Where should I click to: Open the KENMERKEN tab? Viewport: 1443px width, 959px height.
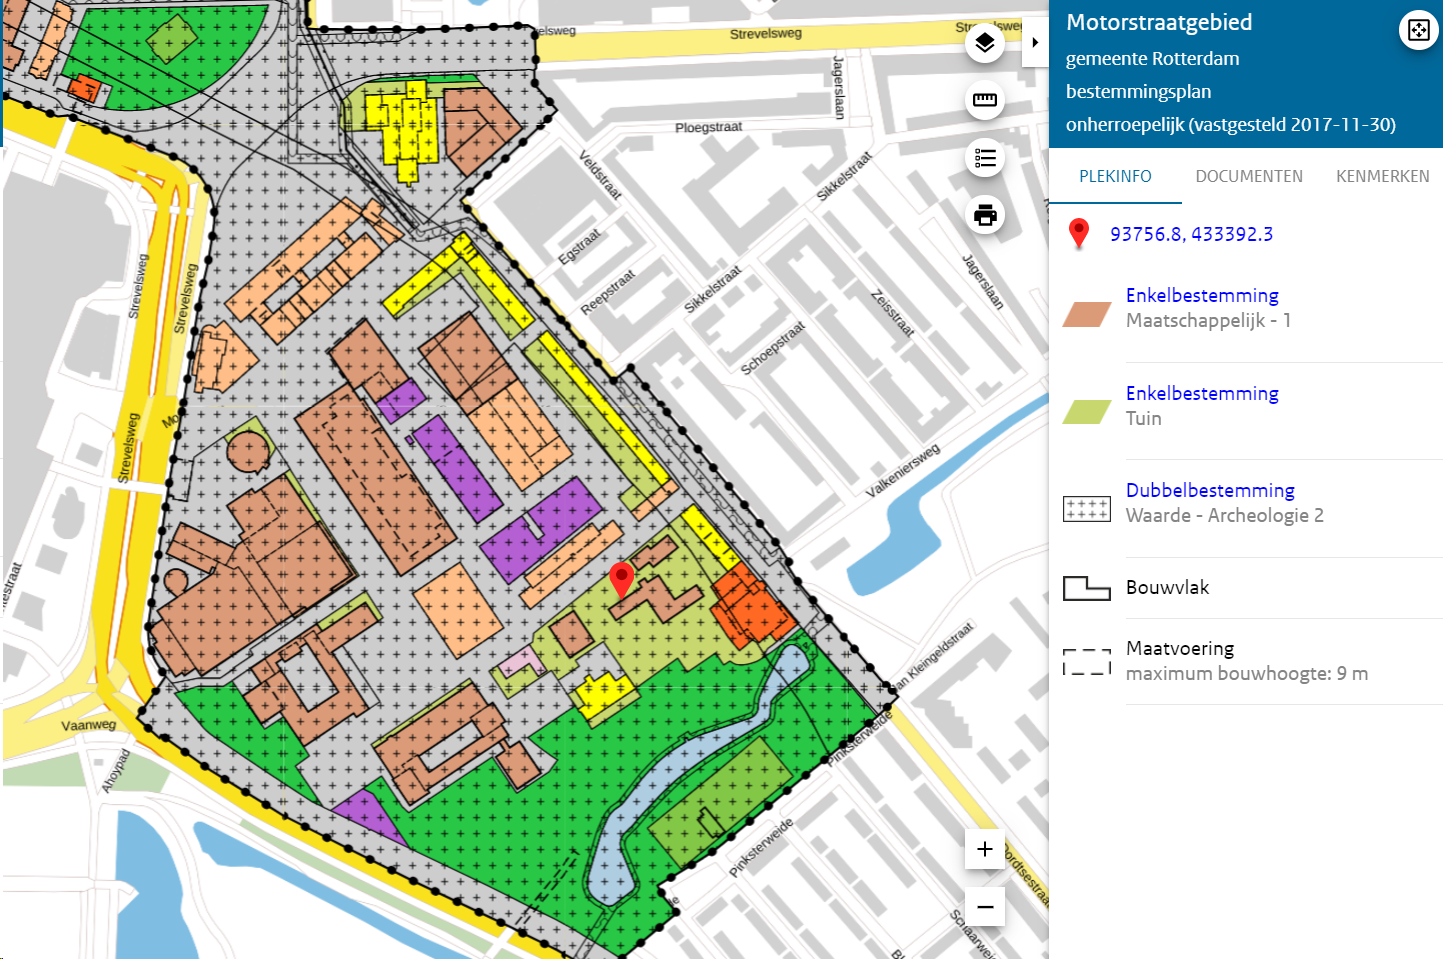1383,176
